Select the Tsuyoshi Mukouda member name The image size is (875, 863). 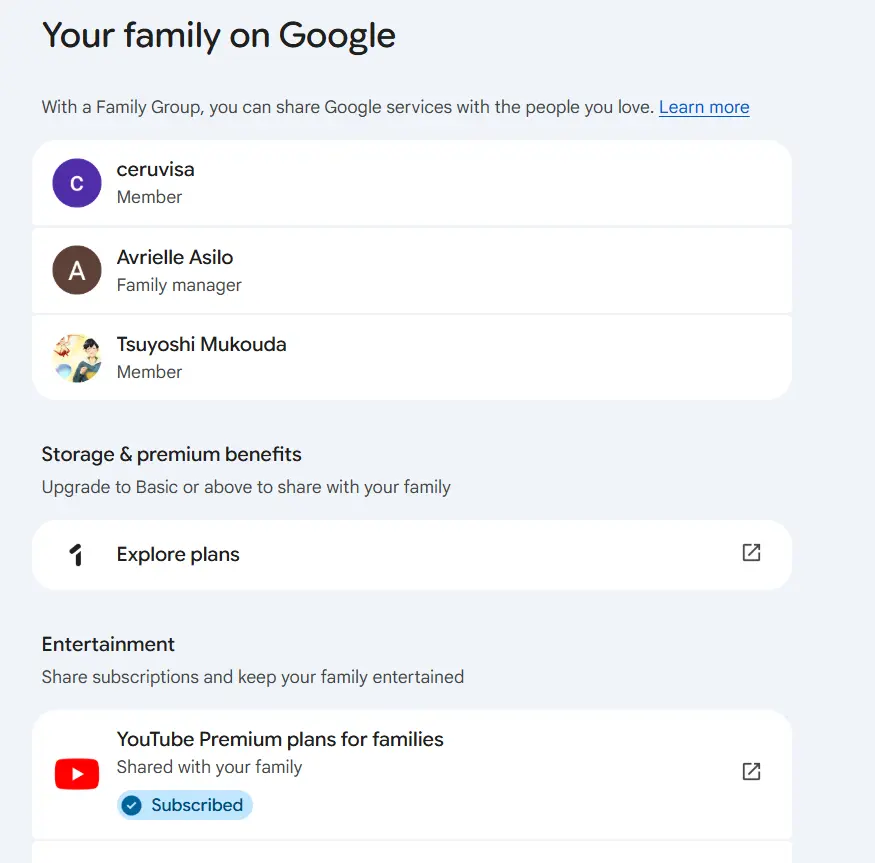click(201, 344)
